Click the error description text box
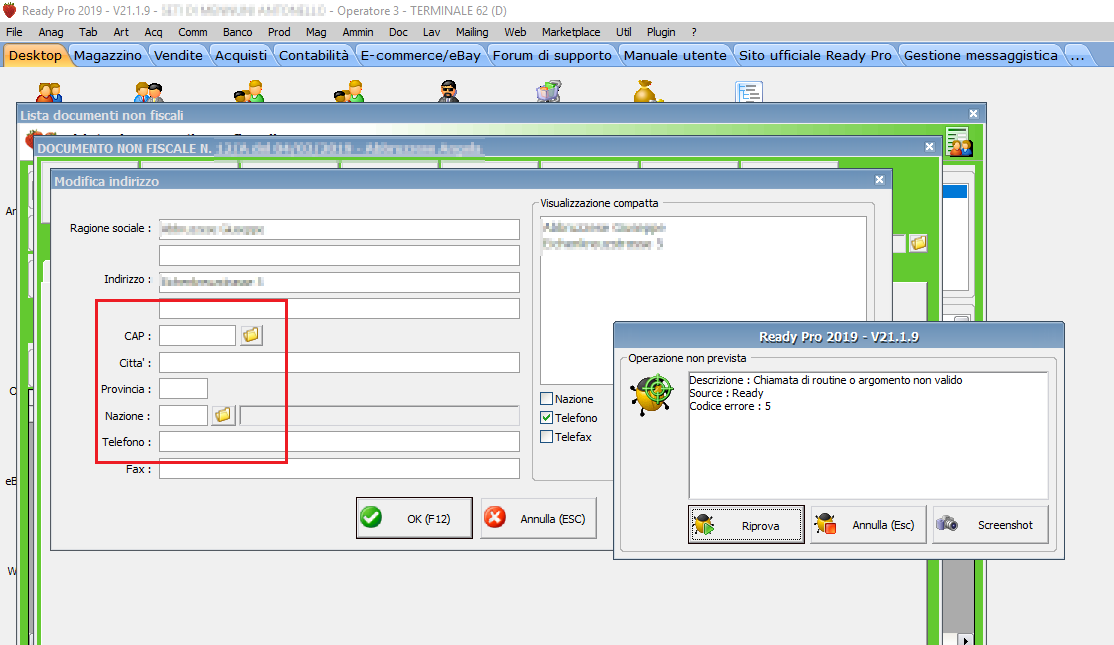Viewport: 1114px width, 645px height. 868,435
